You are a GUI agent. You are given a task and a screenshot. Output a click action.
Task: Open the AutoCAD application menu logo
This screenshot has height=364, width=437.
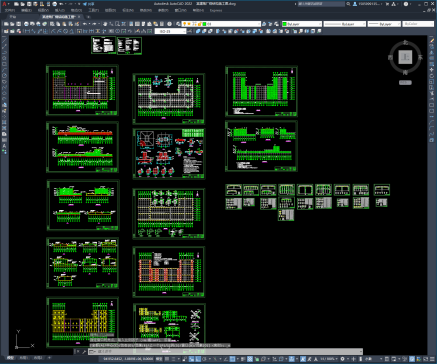point(4,4)
